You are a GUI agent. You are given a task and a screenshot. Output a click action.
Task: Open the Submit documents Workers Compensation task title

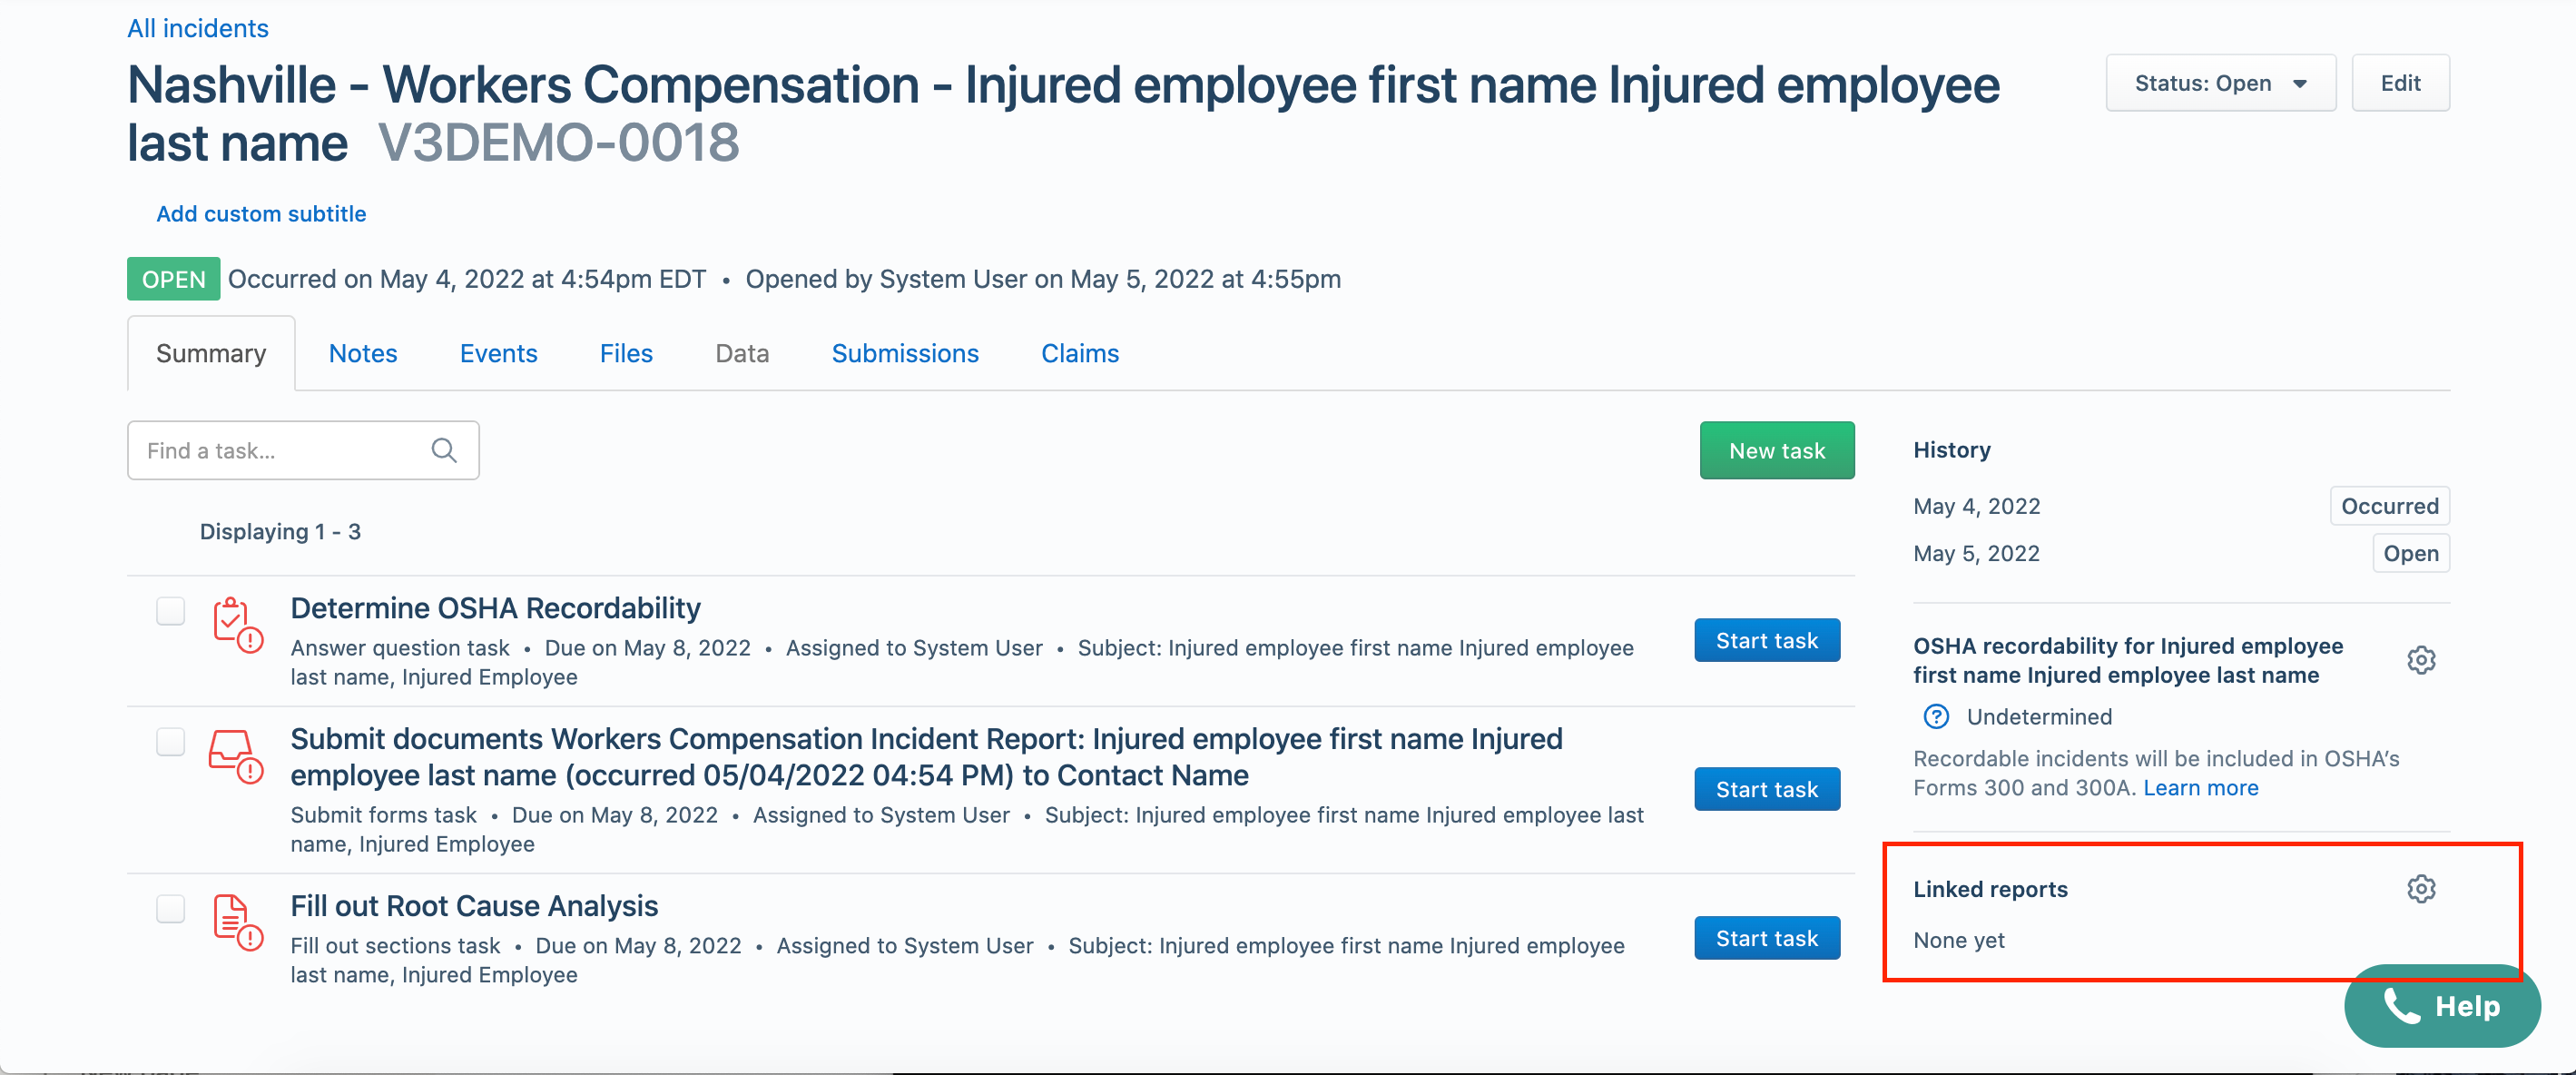point(926,757)
